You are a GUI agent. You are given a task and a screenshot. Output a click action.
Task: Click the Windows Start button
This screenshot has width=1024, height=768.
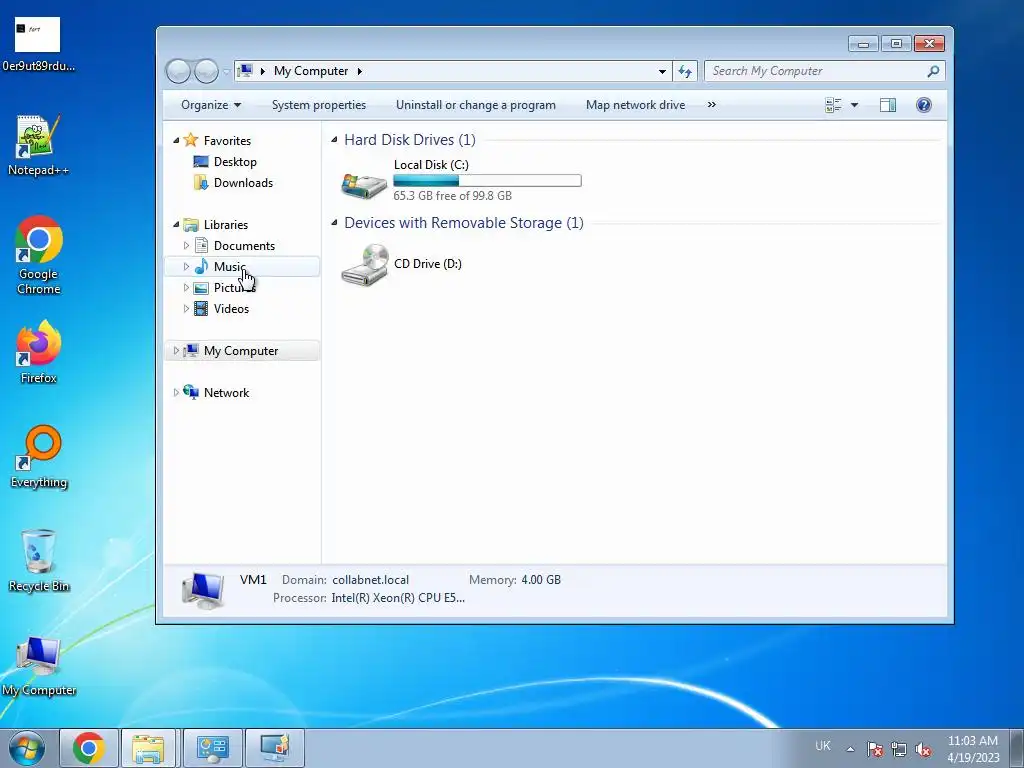pos(27,748)
